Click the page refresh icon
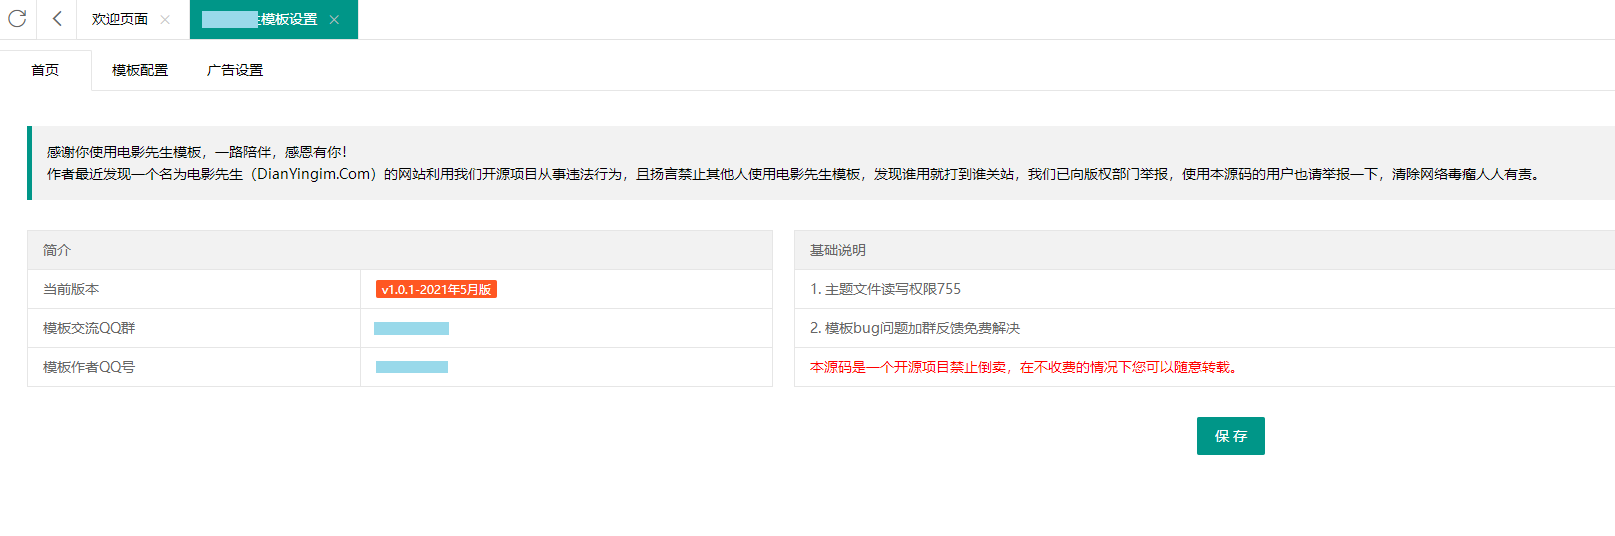 click(17, 19)
